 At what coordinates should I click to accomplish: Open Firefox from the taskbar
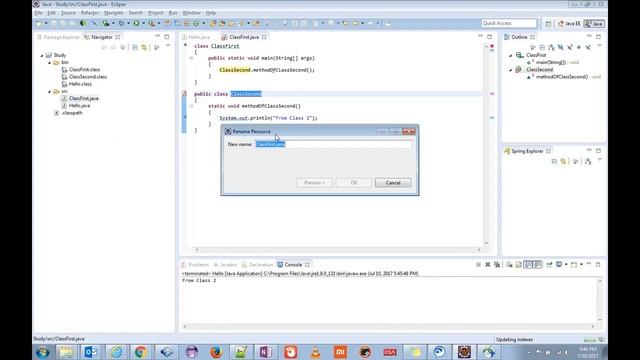(216, 352)
